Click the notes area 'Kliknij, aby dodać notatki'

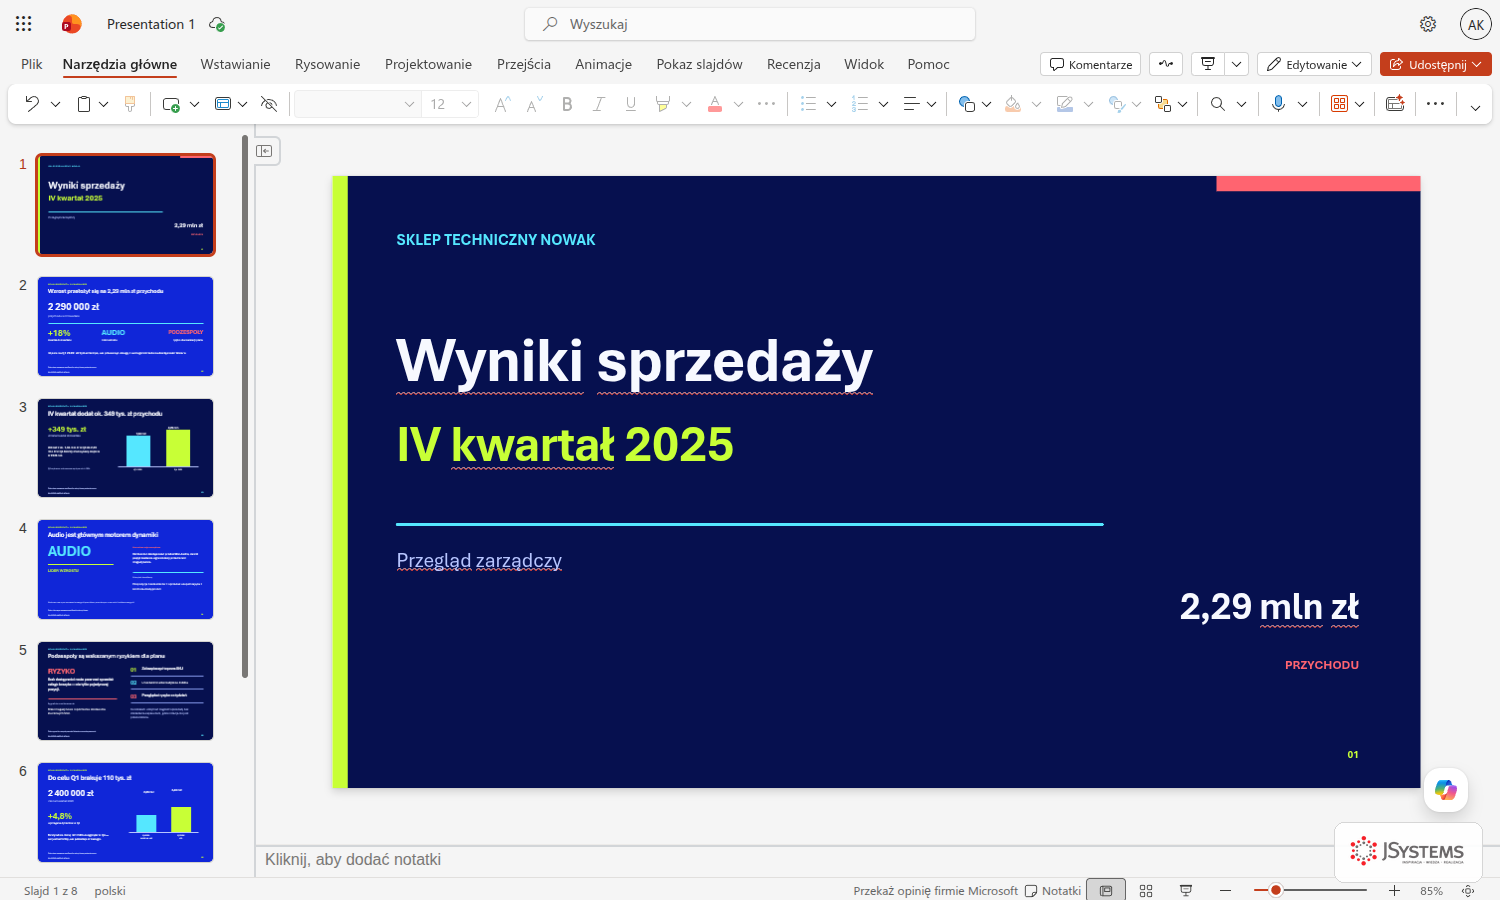(353, 859)
